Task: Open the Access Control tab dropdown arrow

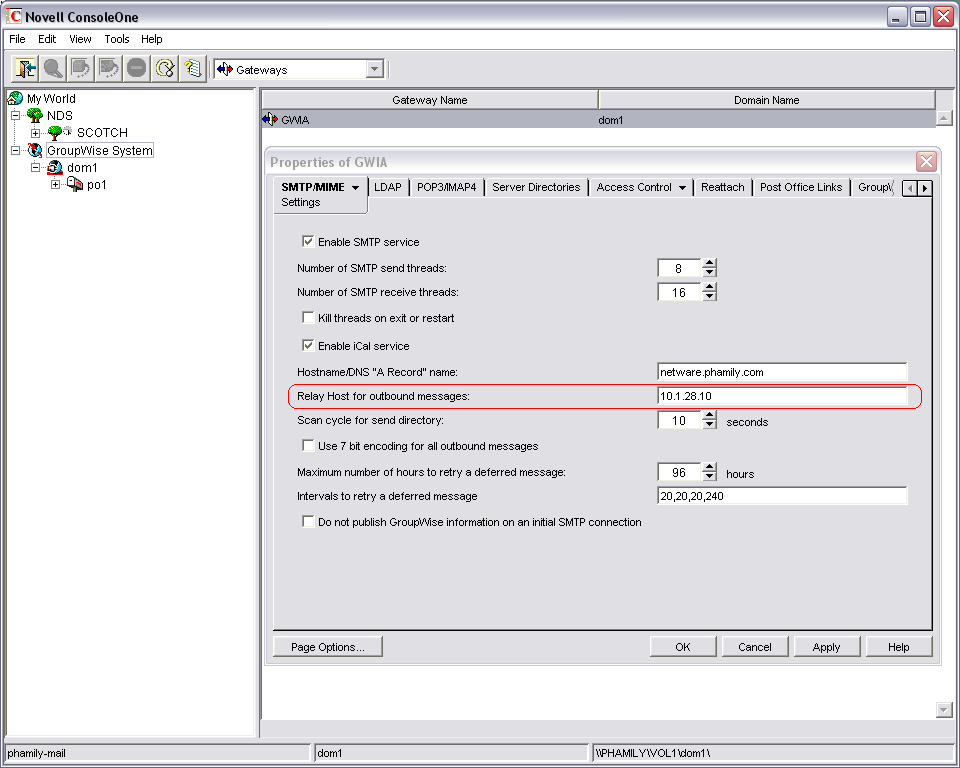Action: [x=682, y=188]
